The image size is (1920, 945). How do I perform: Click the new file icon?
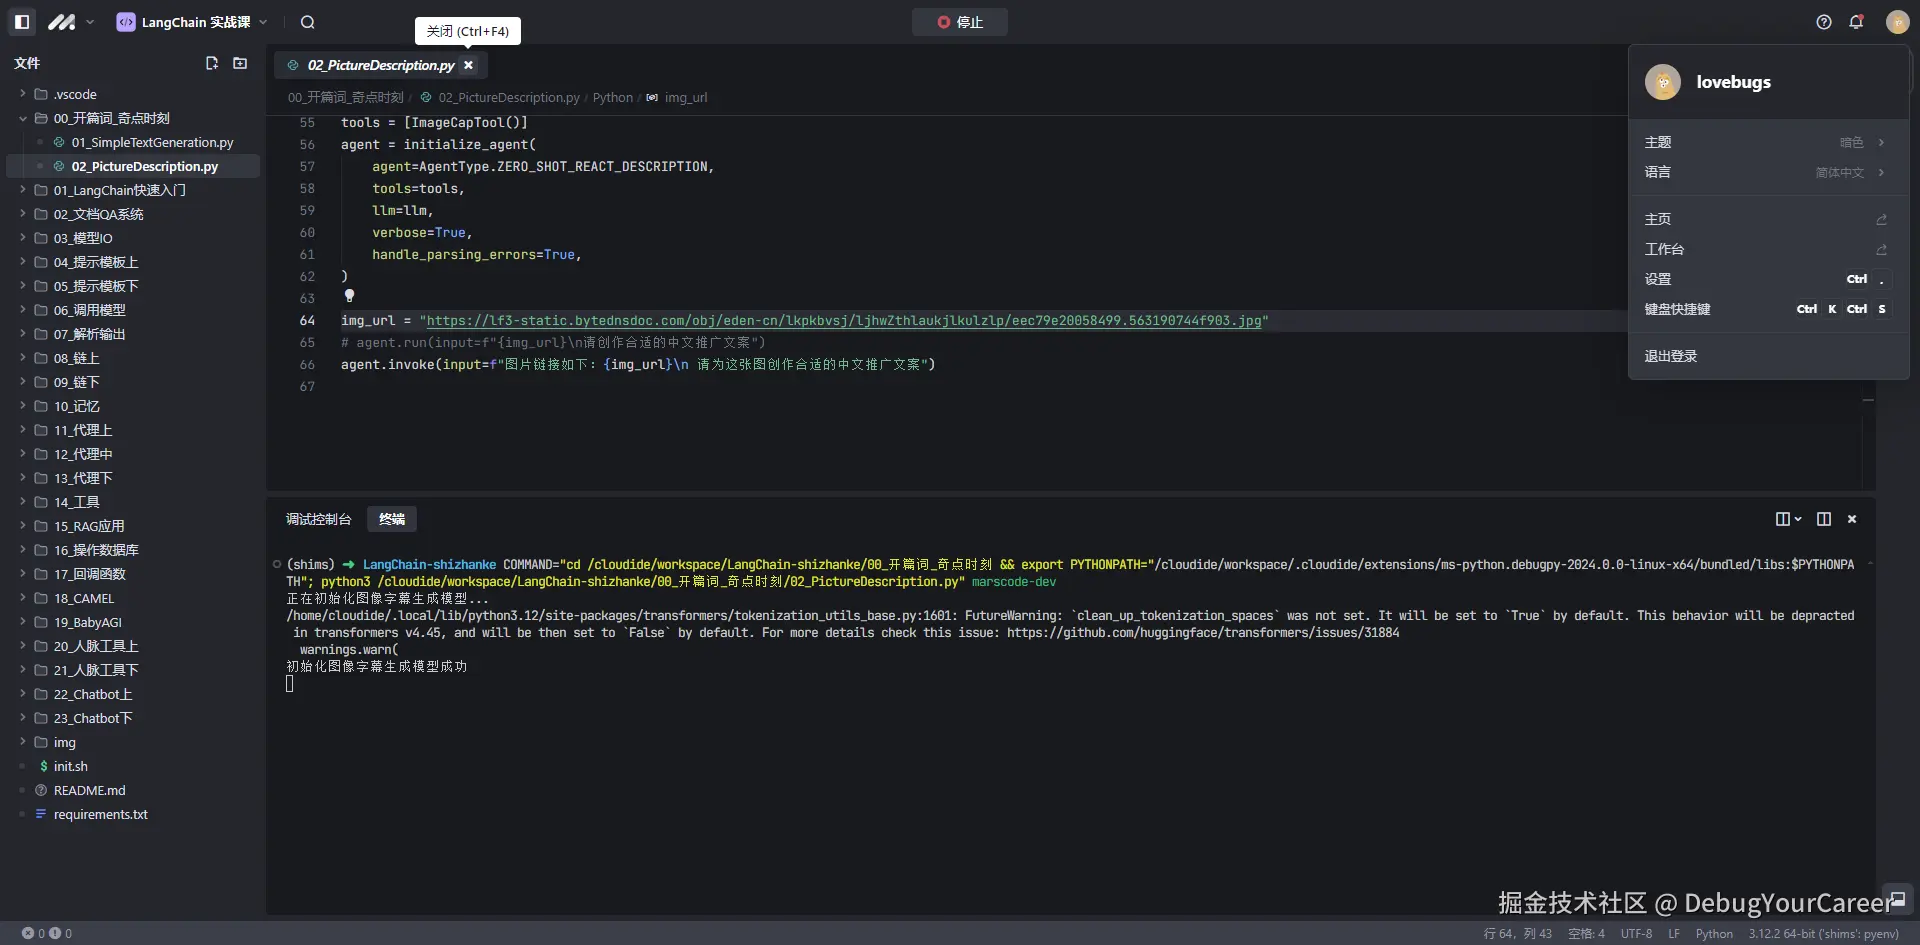click(x=212, y=63)
